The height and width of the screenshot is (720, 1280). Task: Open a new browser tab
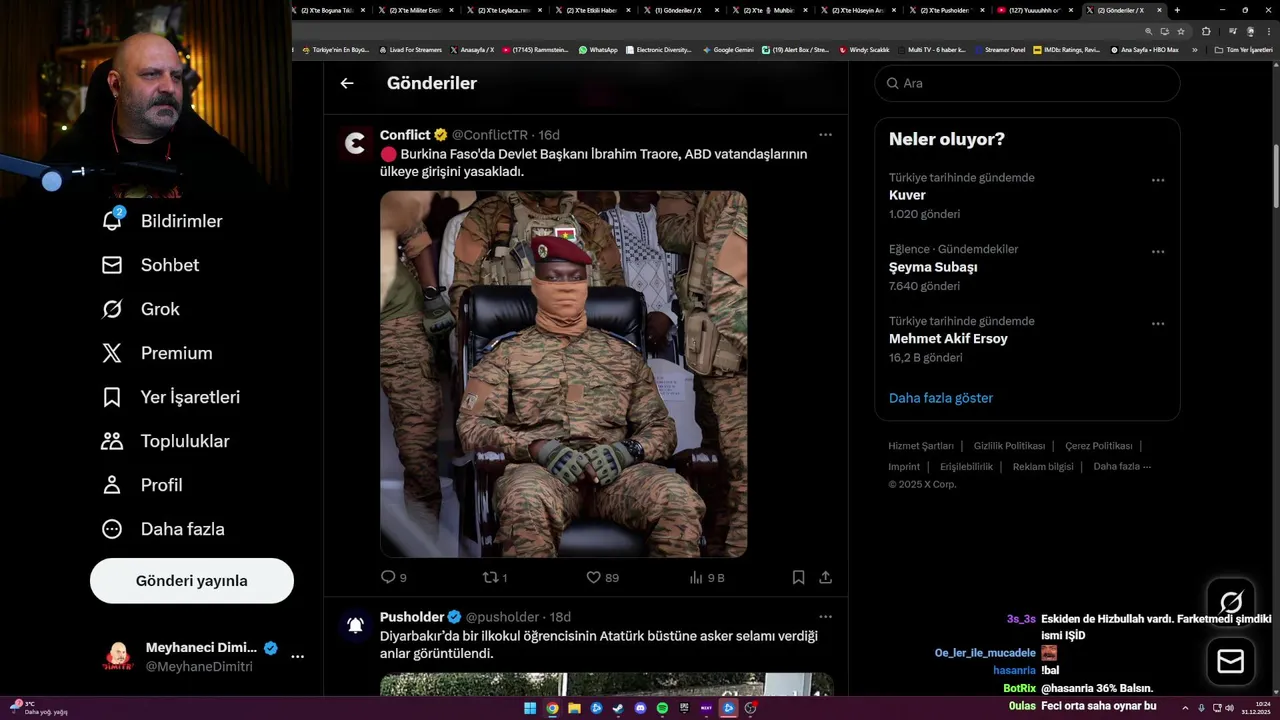point(1177,10)
